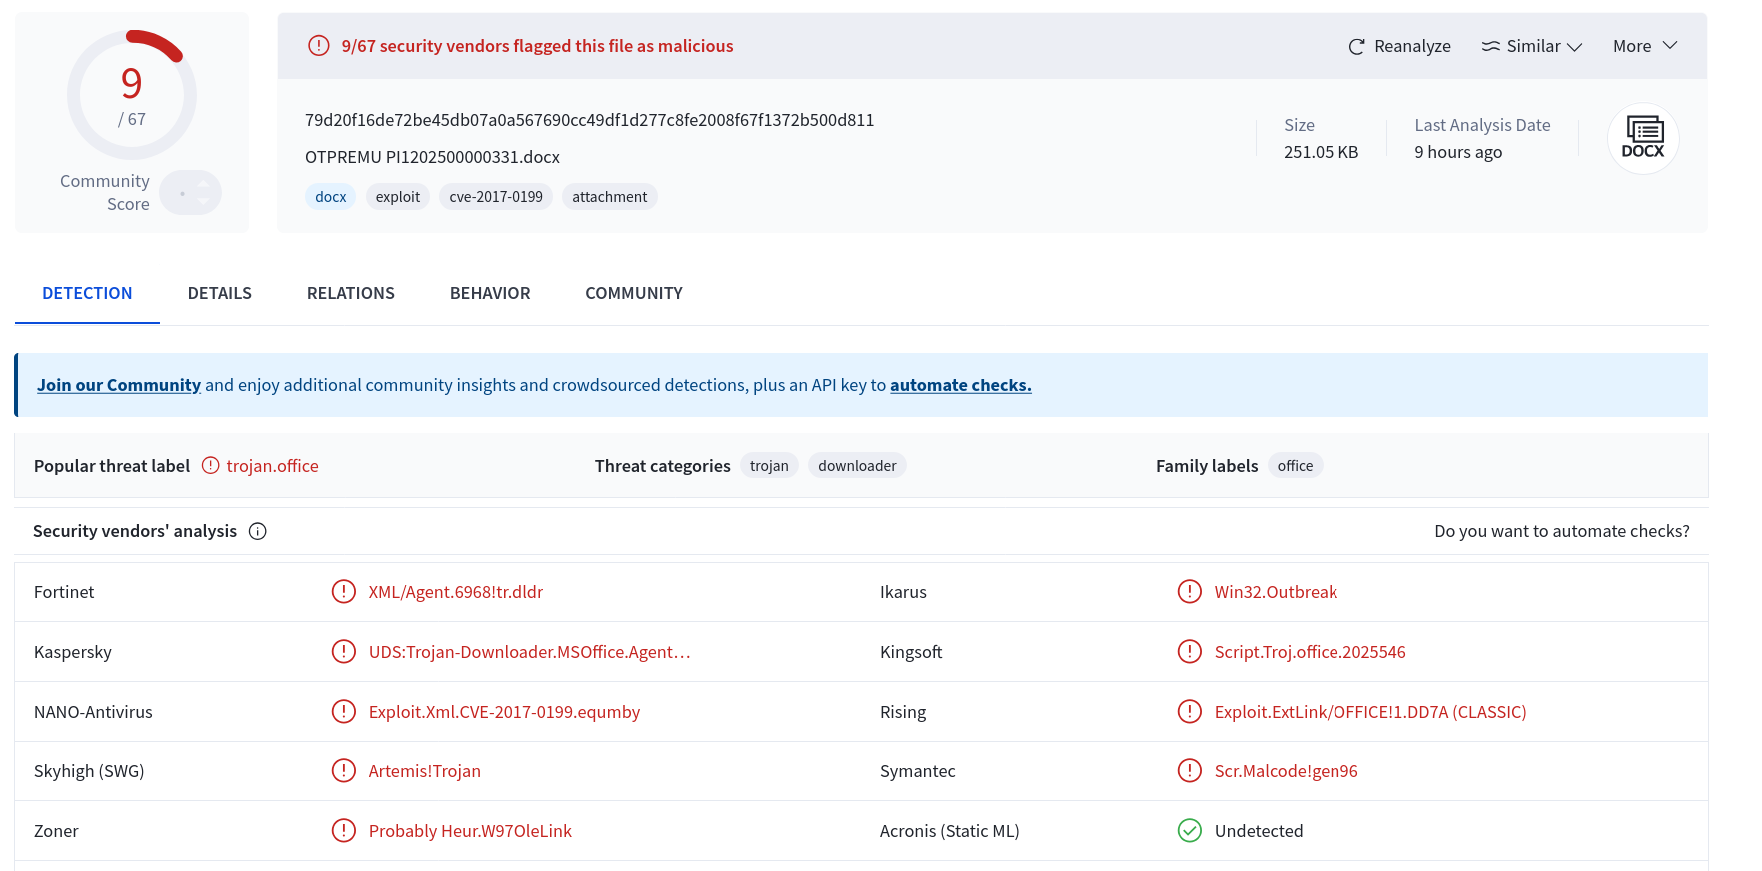Open the More dropdown menu
1762x871 pixels.
coord(1645,46)
